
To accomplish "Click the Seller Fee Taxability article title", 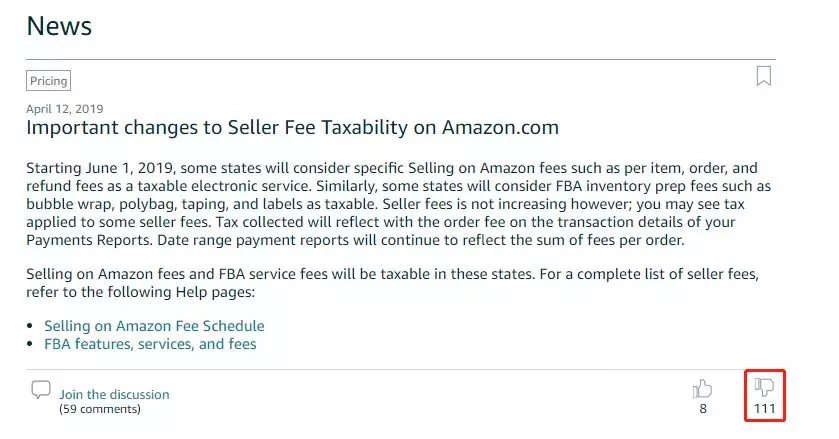I will (x=293, y=127).
